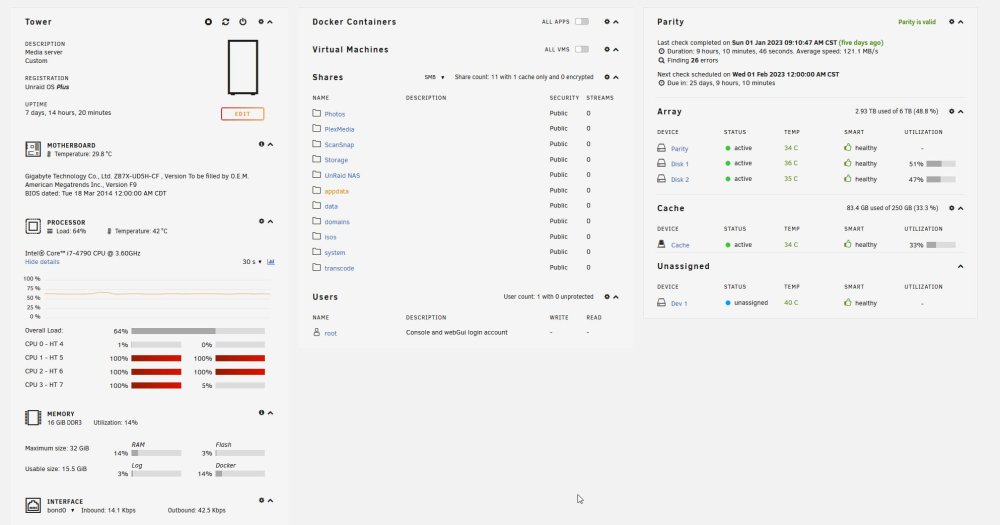1000x525 pixels.
Task: Click the 'Console and webGui login account' description
Action: [457, 332]
